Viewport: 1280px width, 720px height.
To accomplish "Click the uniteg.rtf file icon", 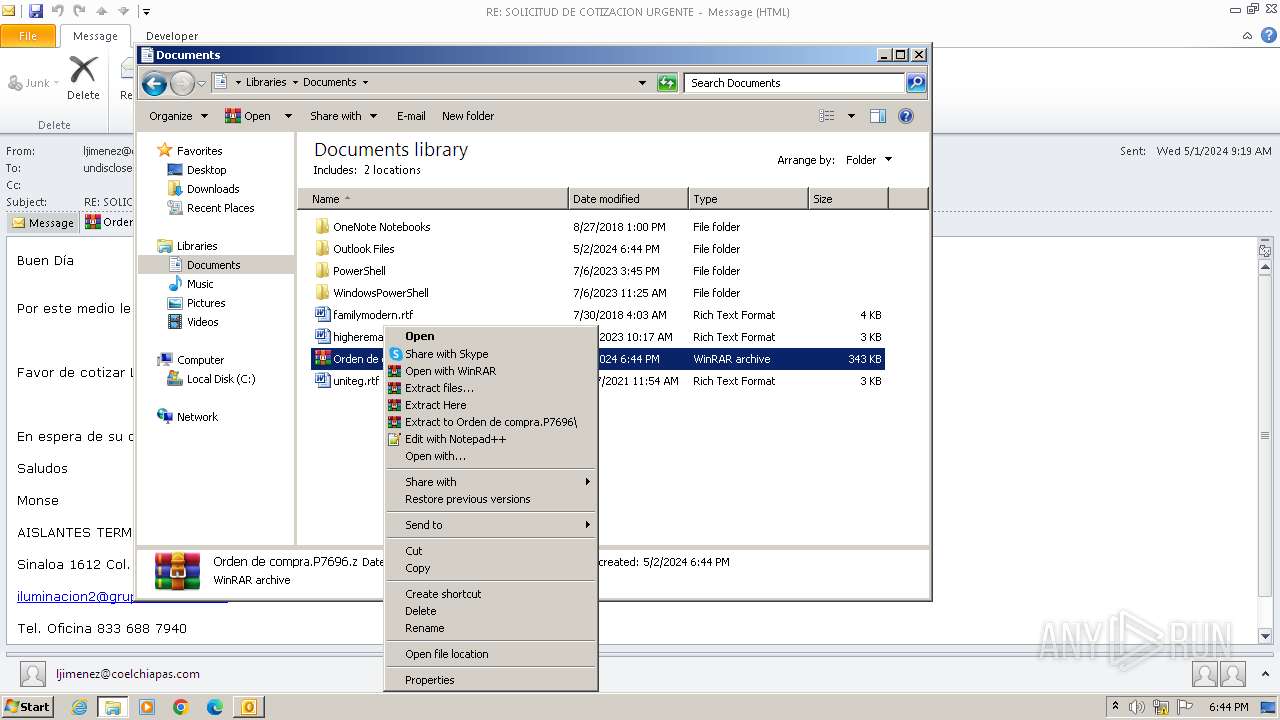I will click(322, 380).
